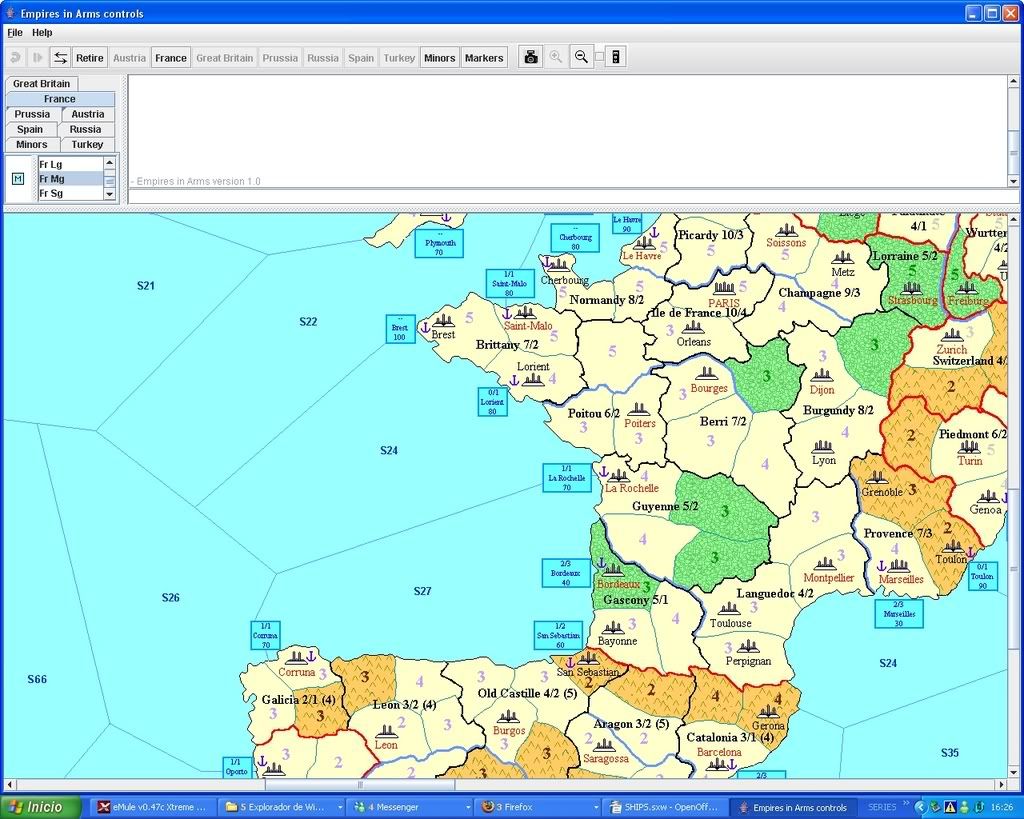Screen dimensions: 1024x819
Task: Expand the Messenger taskbar group arrow
Action: pyautogui.click(x=468, y=807)
